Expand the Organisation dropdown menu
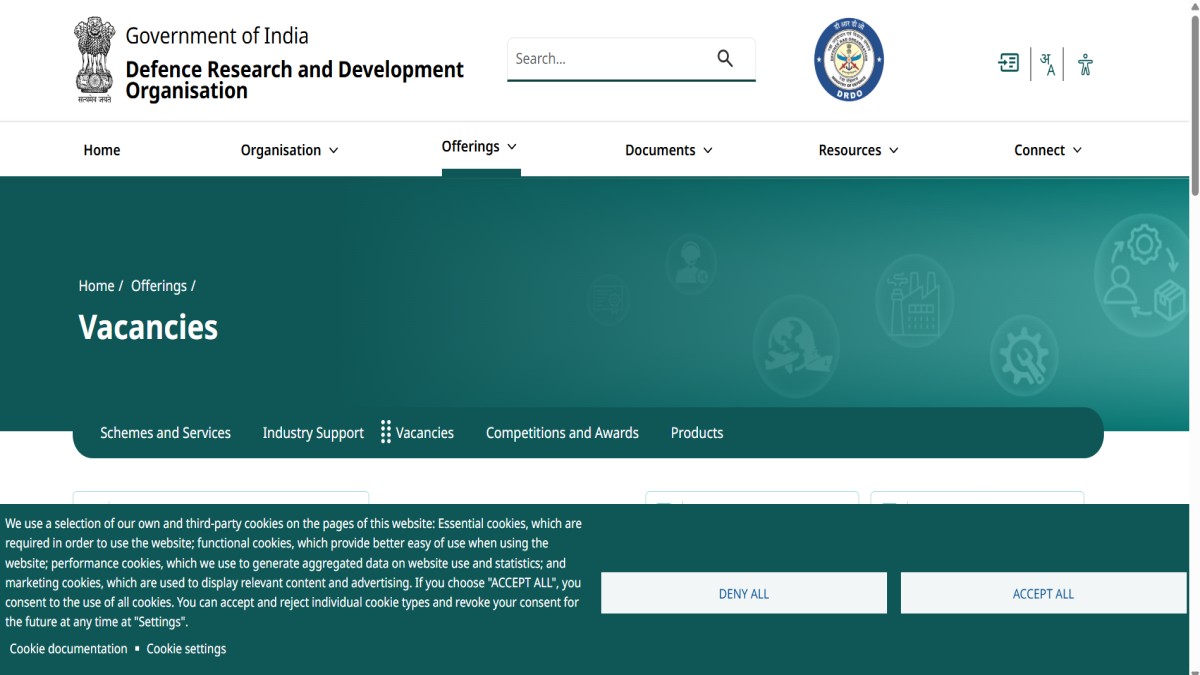Image resolution: width=1200 pixels, height=675 pixels. [289, 150]
